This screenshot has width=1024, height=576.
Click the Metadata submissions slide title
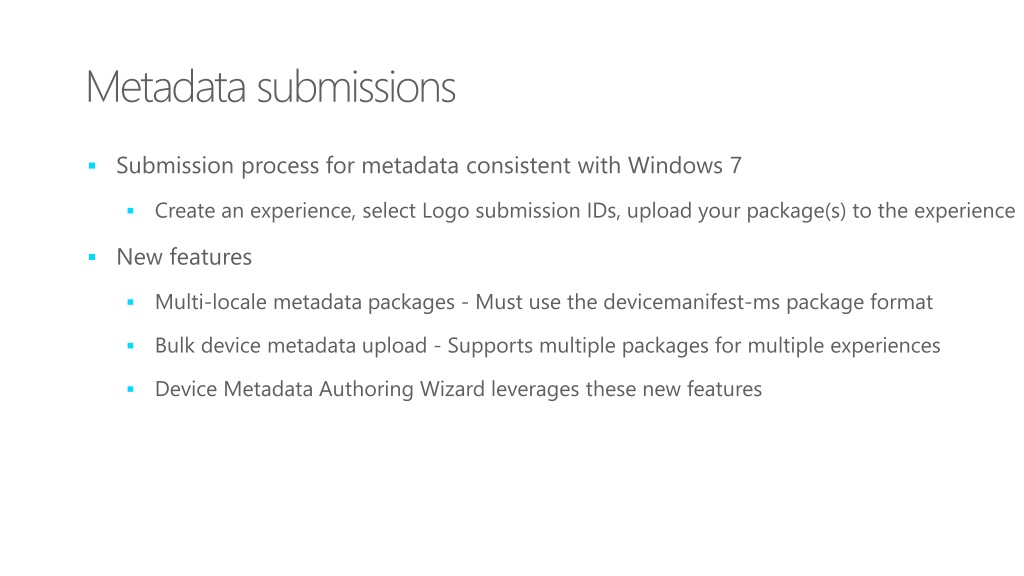pyautogui.click(x=270, y=86)
